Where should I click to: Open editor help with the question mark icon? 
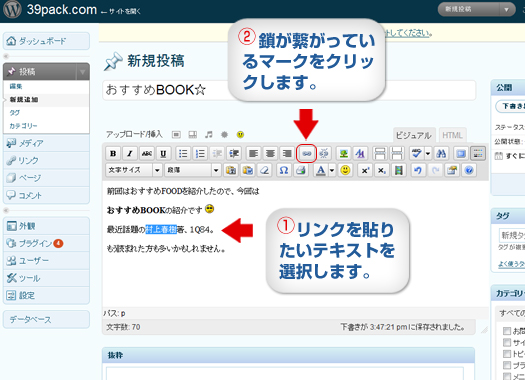coord(469,170)
